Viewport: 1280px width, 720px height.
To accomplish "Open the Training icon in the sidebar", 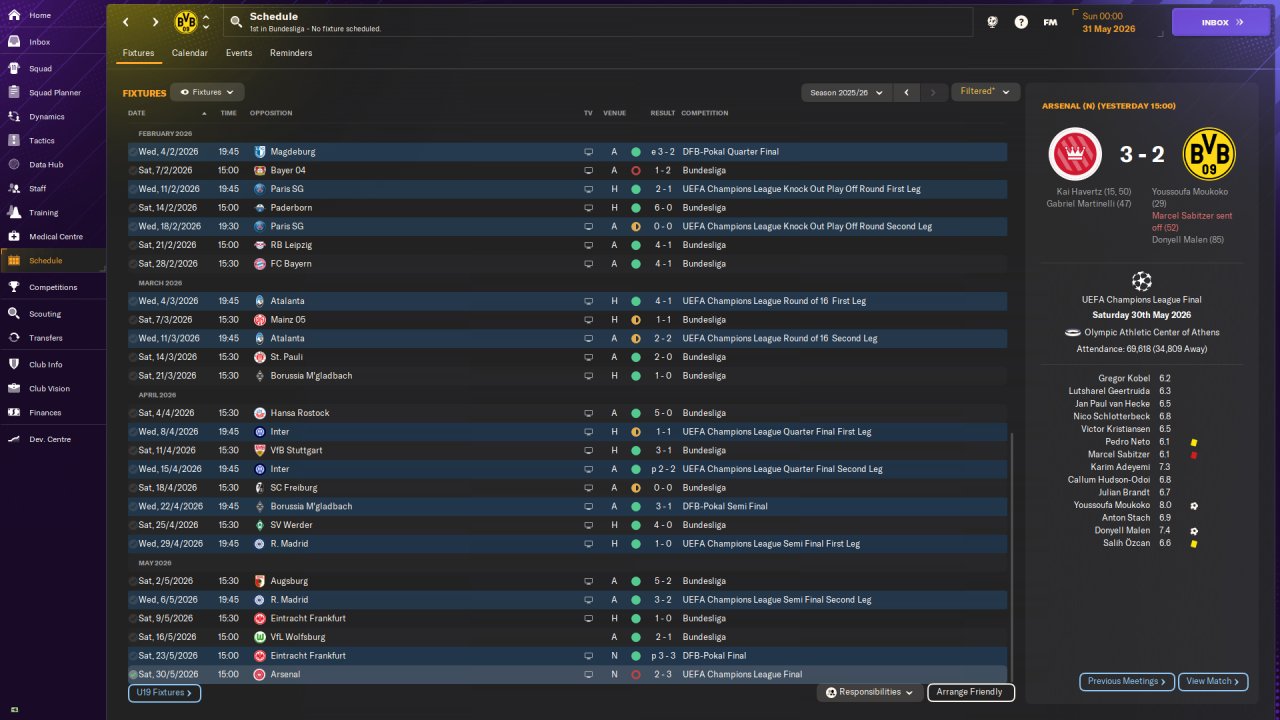I will tap(14, 212).
